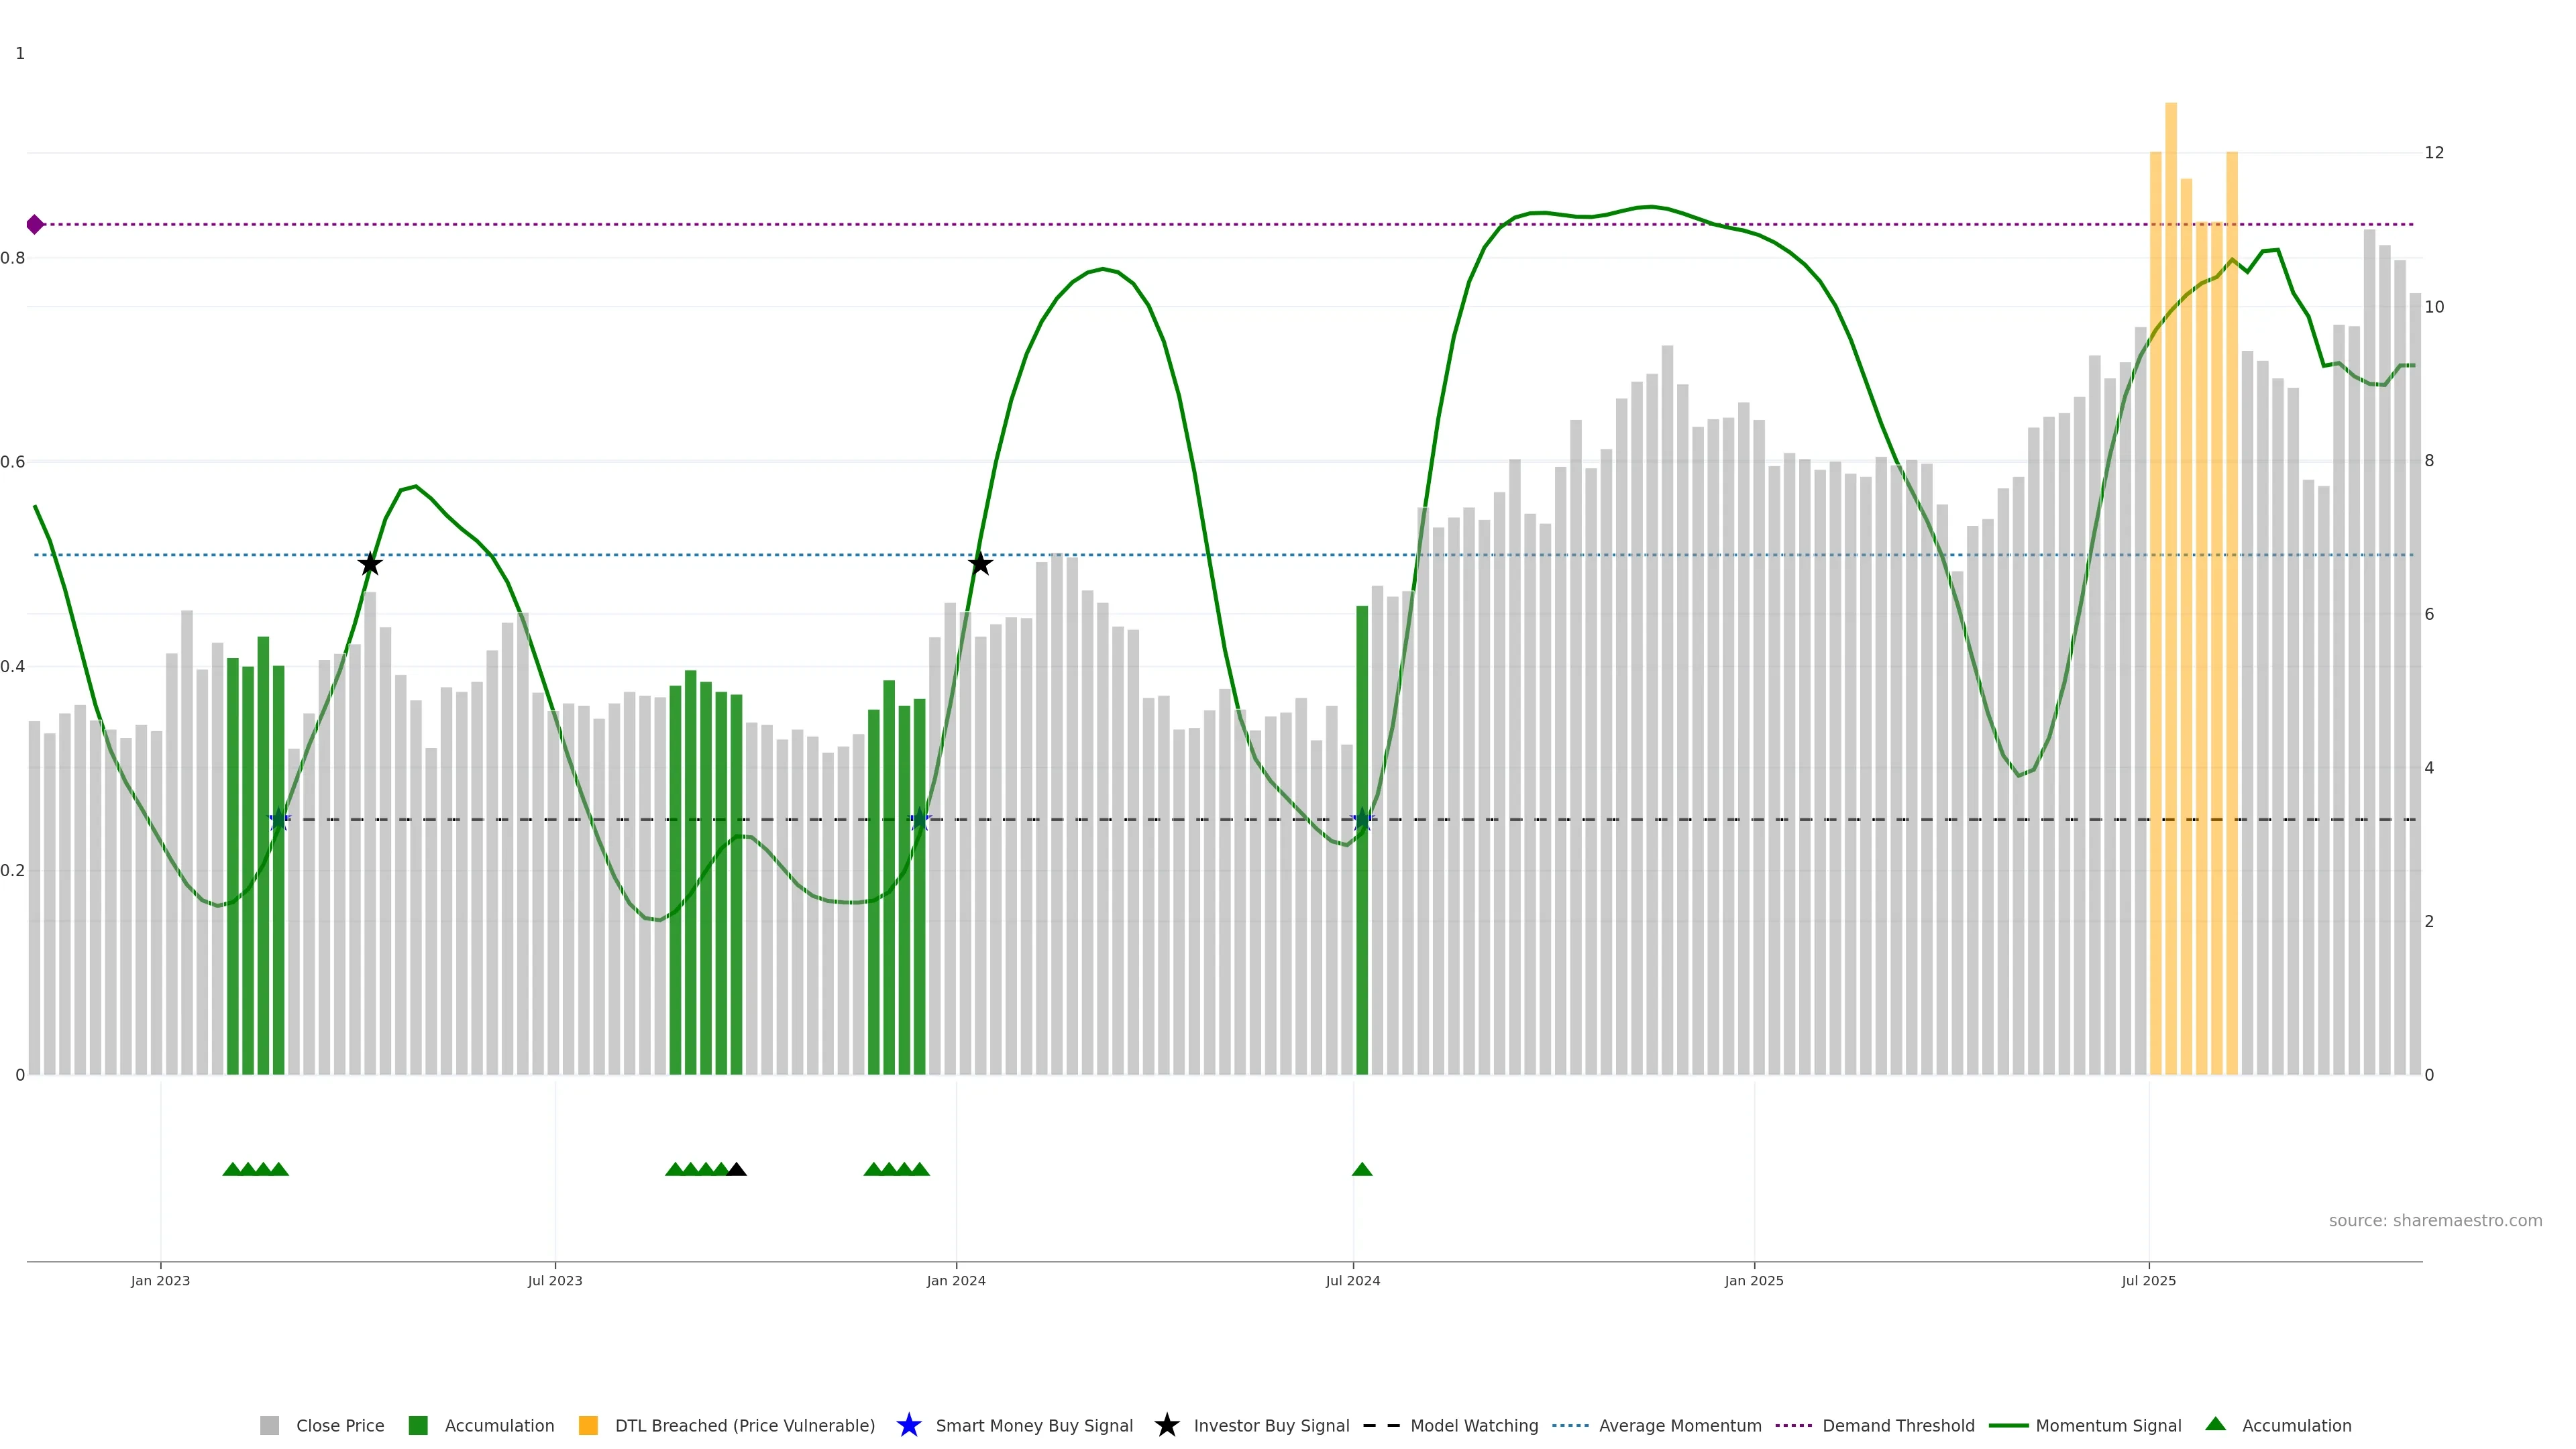Image resolution: width=2576 pixels, height=1449 pixels.
Task: Click the orange DTL Breached legend swatch
Action: [588, 1425]
